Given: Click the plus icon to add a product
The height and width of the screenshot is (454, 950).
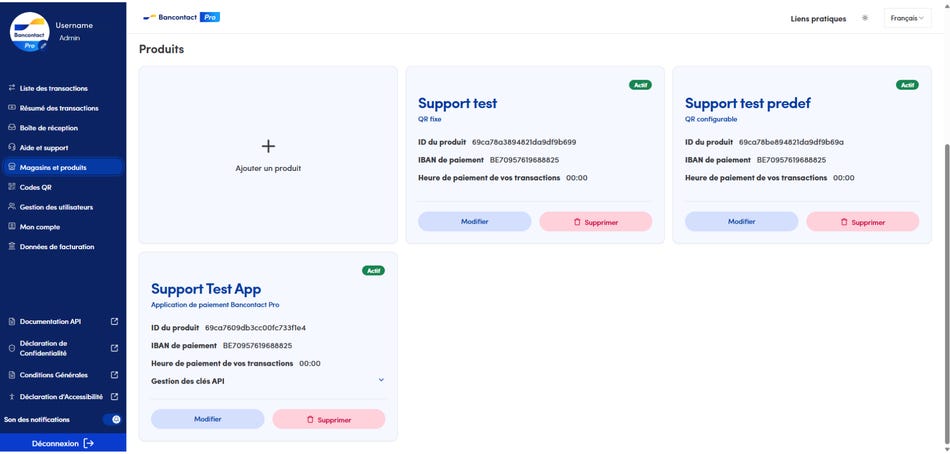Looking at the screenshot, I should click(268, 147).
